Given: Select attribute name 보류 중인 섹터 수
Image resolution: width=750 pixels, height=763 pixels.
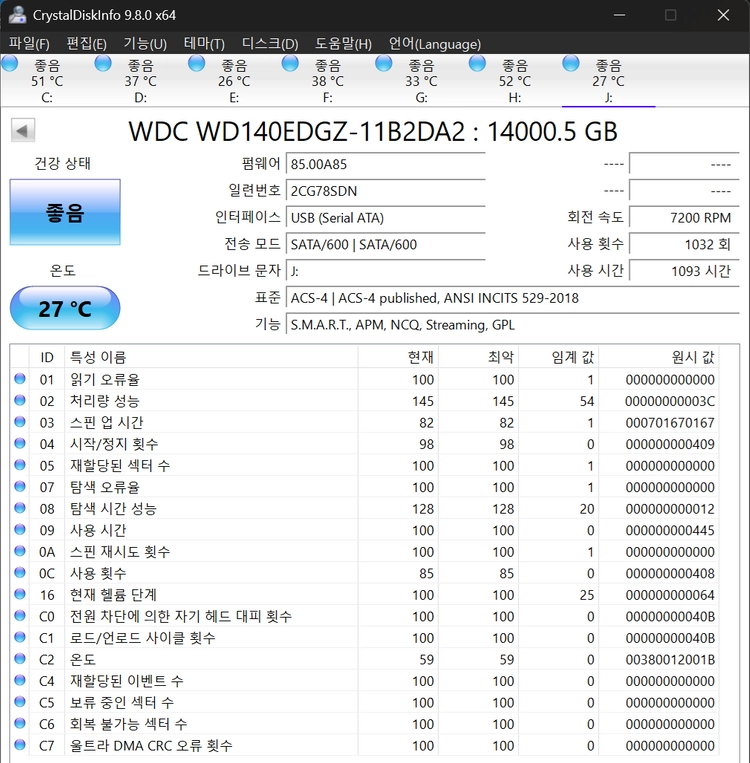Looking at the screenshot, I should click(x=122, y=702).
